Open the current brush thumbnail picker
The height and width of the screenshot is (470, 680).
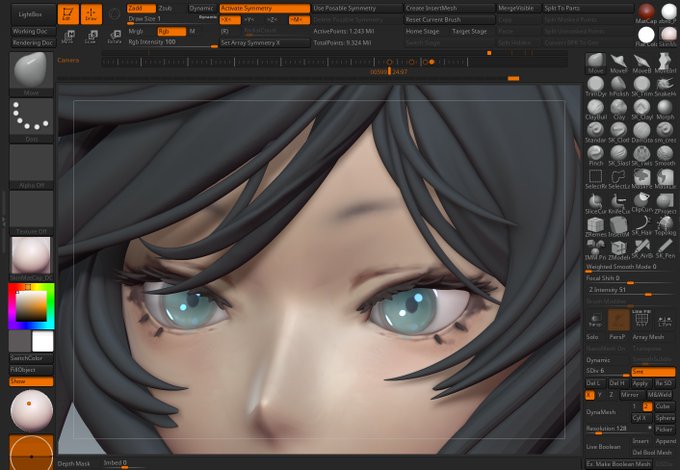pyautogui.click(x=31, y=74)
